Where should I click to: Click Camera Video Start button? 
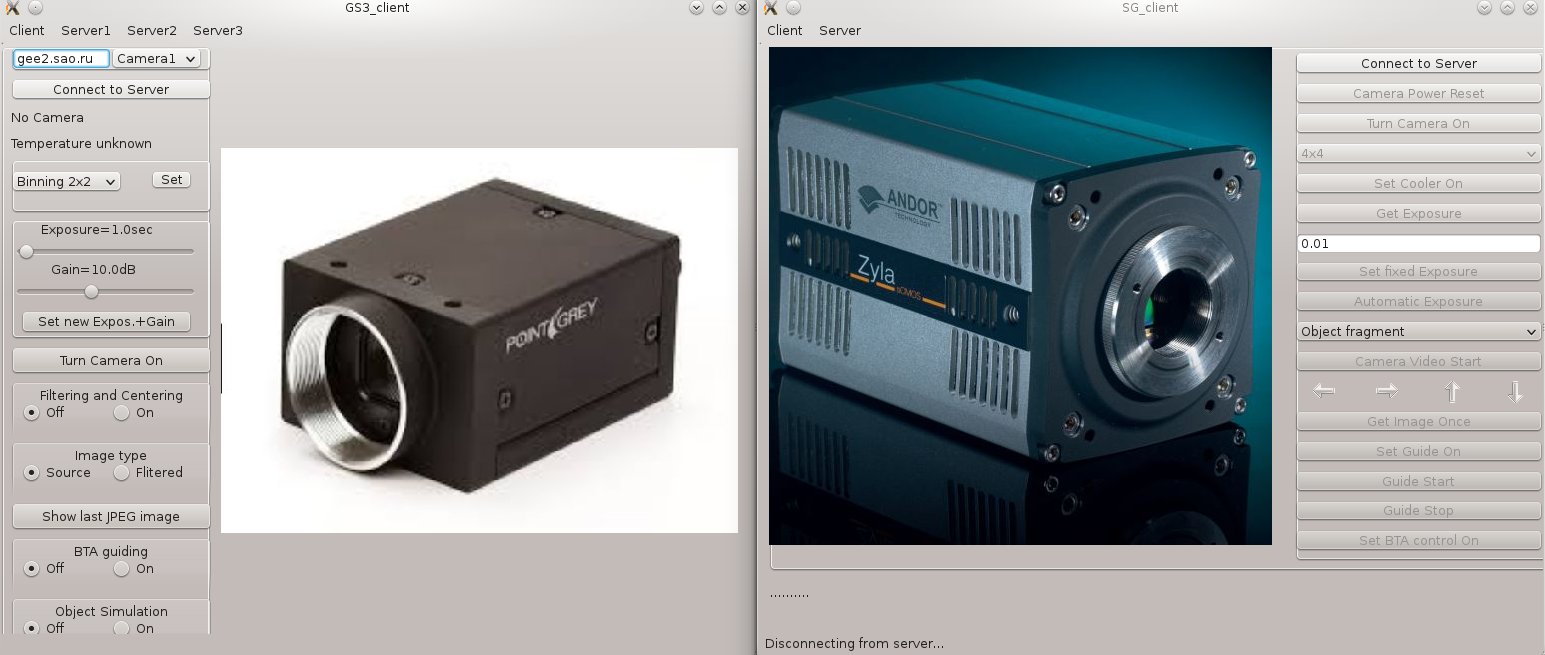pos(1418,361)
